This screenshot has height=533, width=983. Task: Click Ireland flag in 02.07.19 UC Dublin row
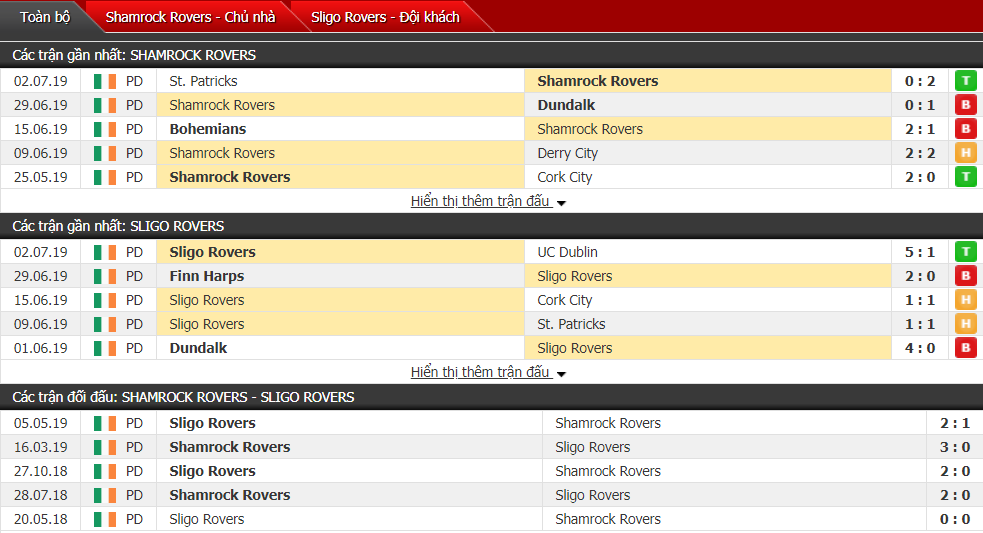pos(105,252)
